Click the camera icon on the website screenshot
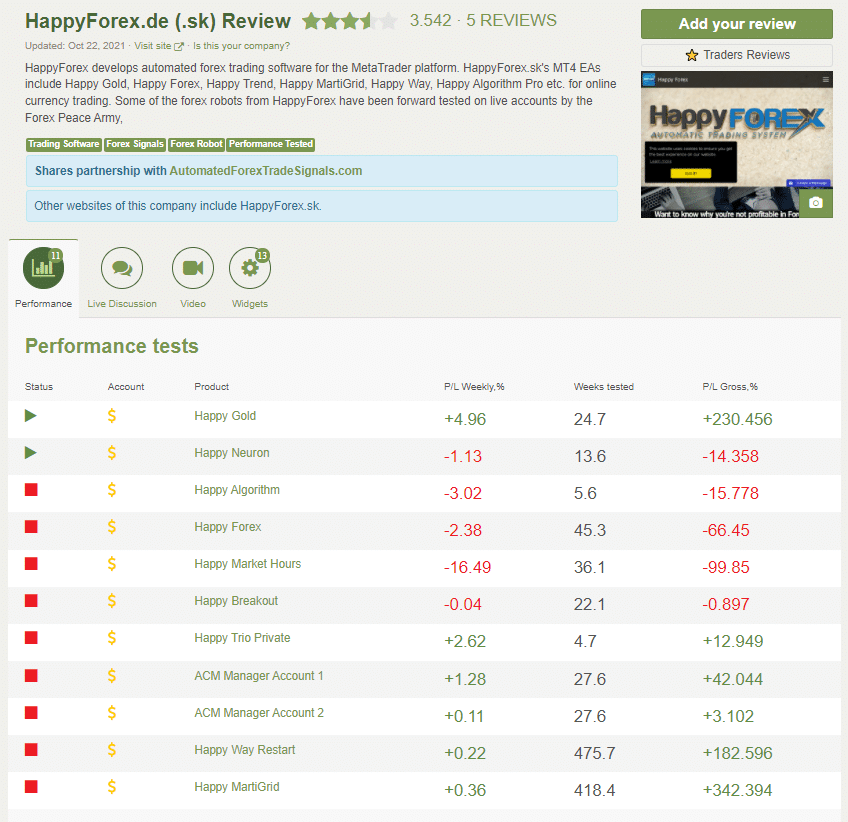Viewport: 848px width, 822px height. point(816,202)
